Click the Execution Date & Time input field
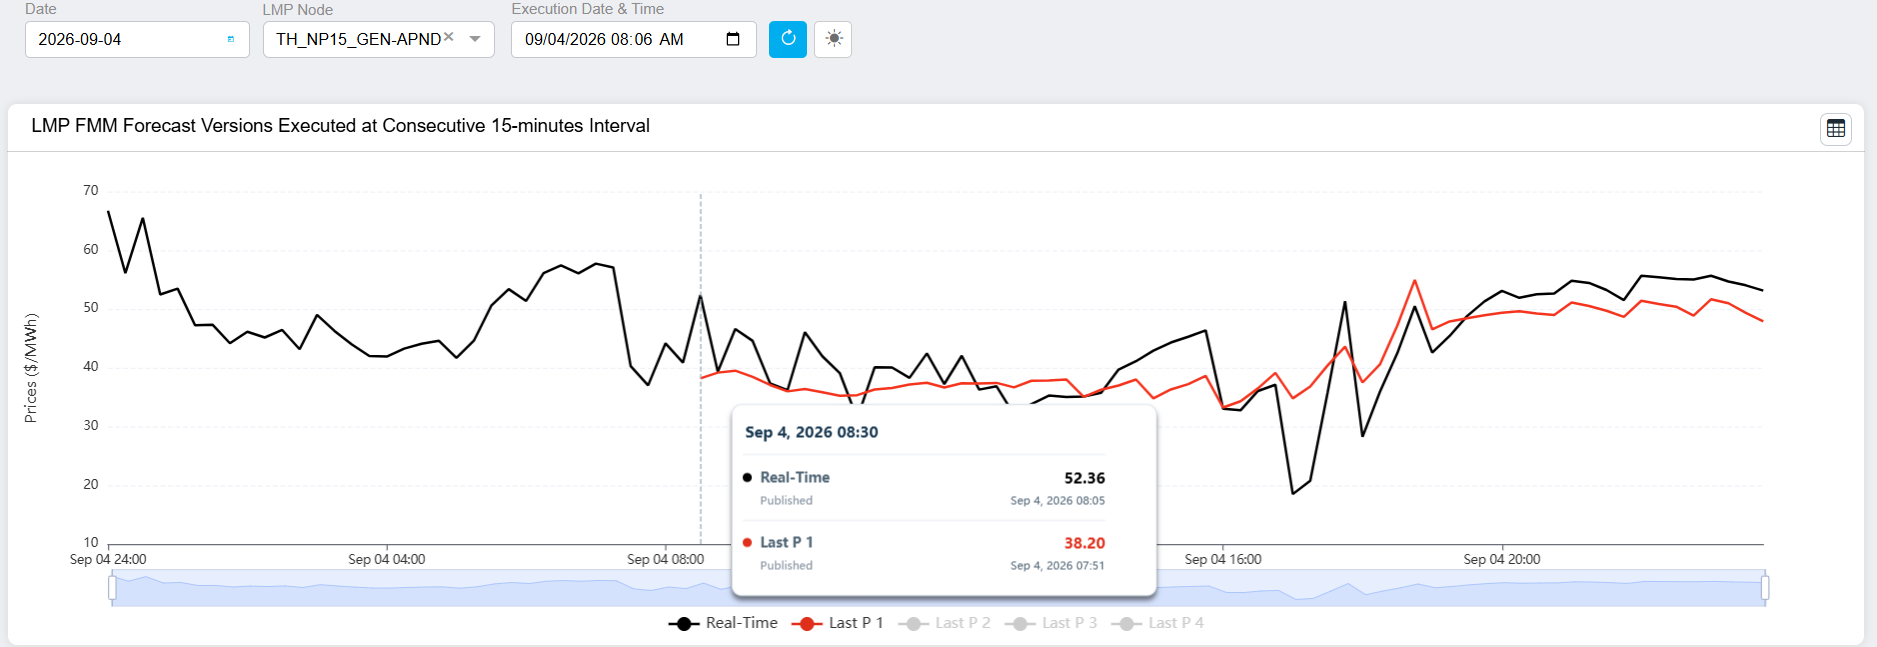This screenshot has height=647, width=1877. pyautogui.click(x=633, y=39)
